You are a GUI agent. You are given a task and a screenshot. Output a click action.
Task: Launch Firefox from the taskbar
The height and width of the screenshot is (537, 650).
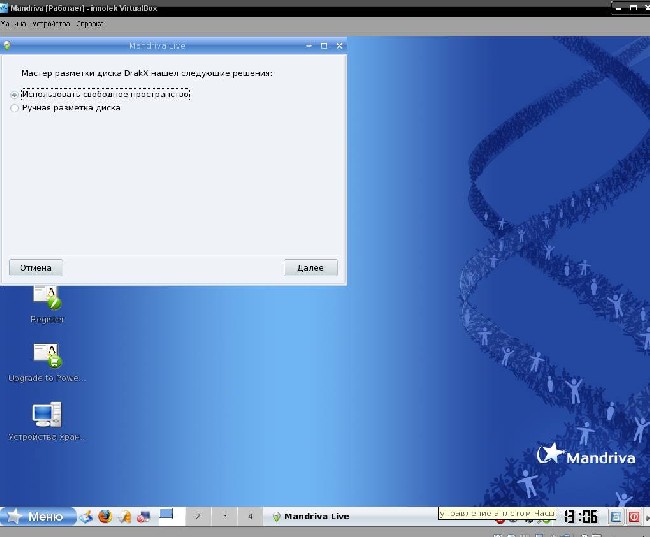(105, 516)
